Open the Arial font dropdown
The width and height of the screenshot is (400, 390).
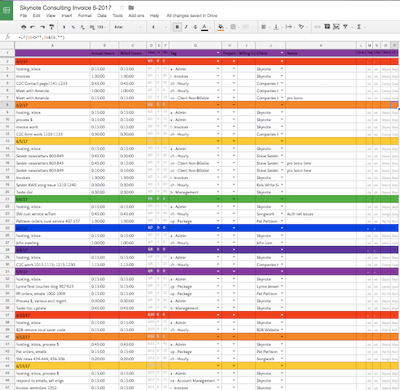128,27
